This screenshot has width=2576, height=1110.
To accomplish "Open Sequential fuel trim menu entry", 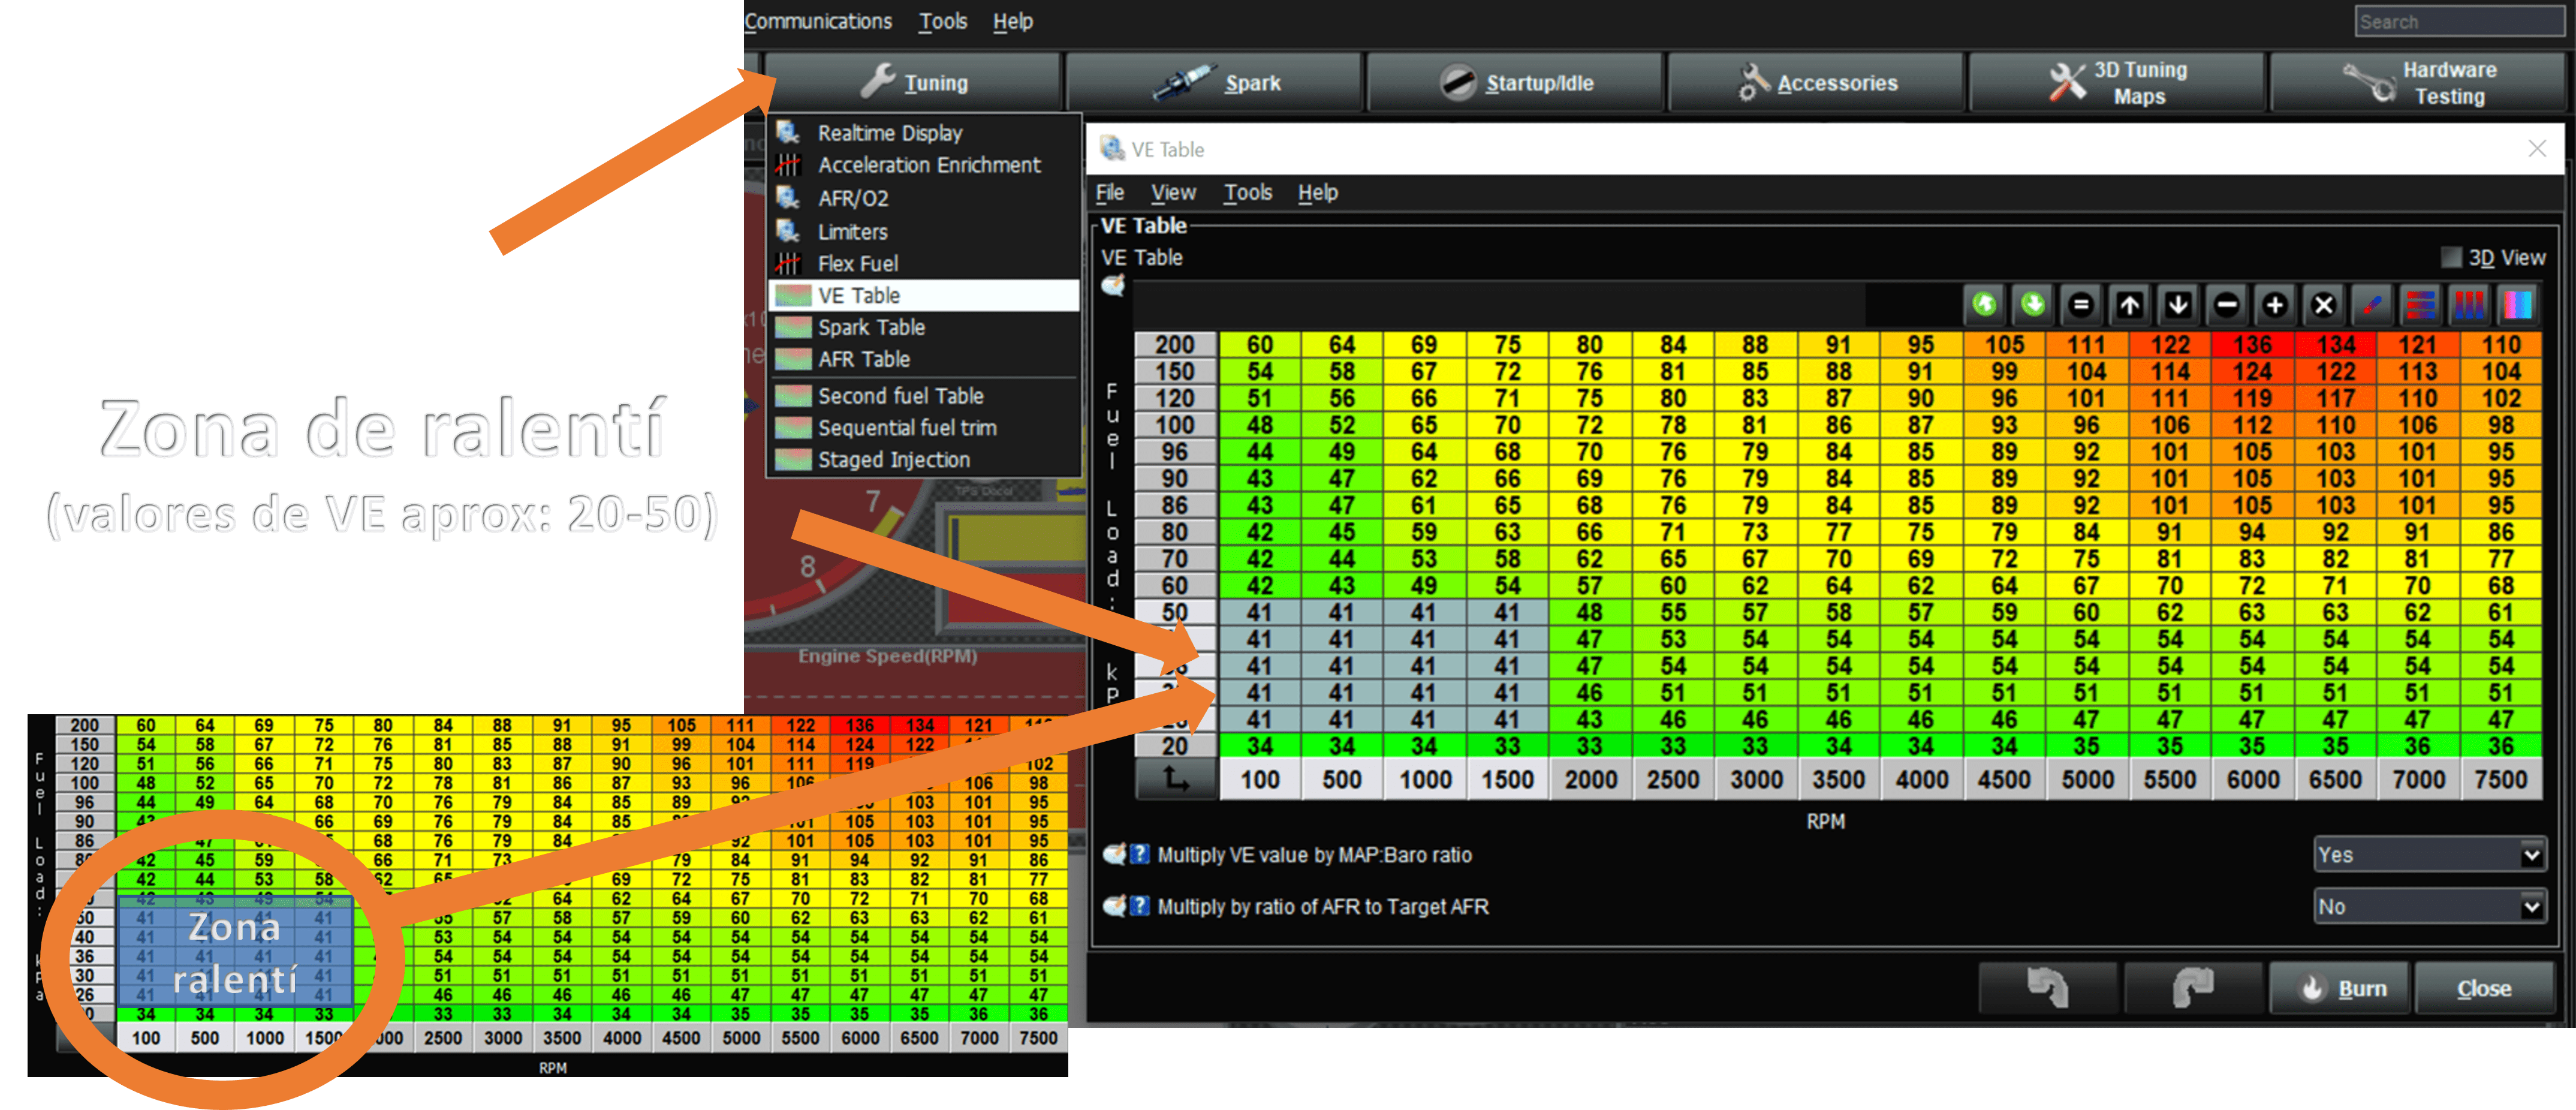I will [924, 427].
